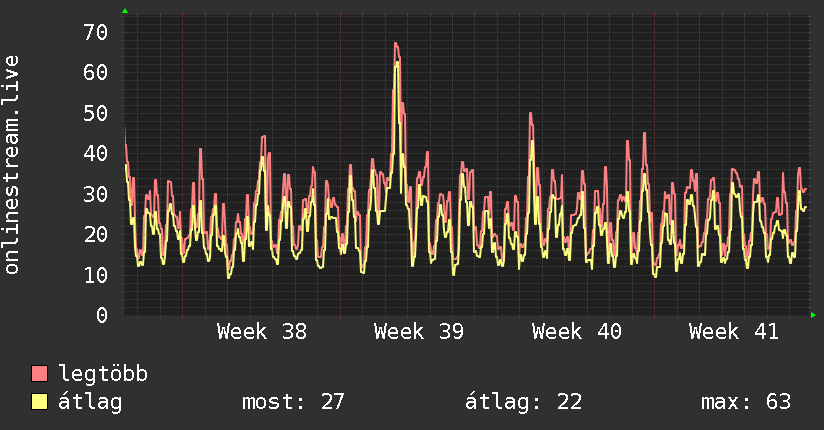Click the 'Week 40' axis label

click(576, 332)
